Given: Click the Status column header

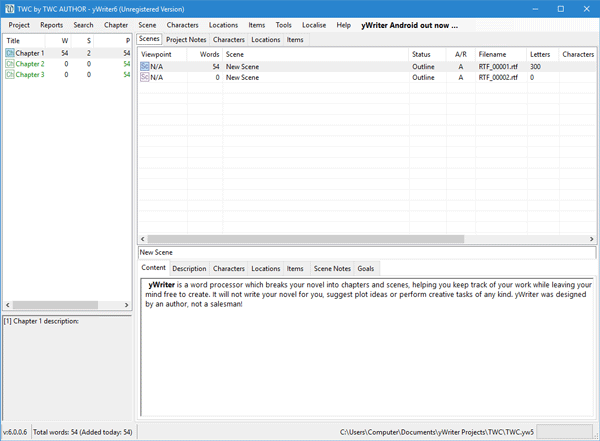Looking at the screenshot, I should coord(428,54).
